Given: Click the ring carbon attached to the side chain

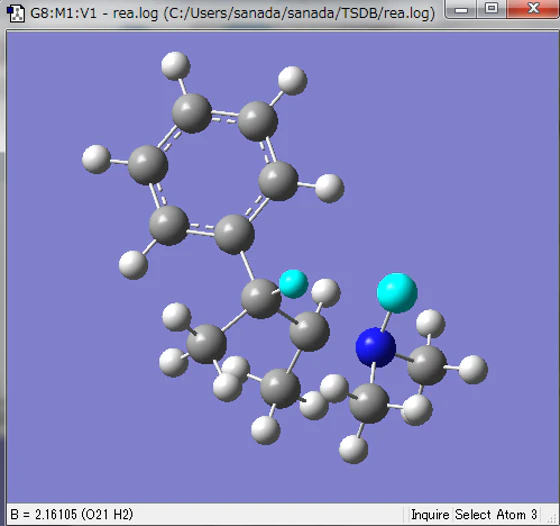Looking at the screenshot, I should pos(234,234).
